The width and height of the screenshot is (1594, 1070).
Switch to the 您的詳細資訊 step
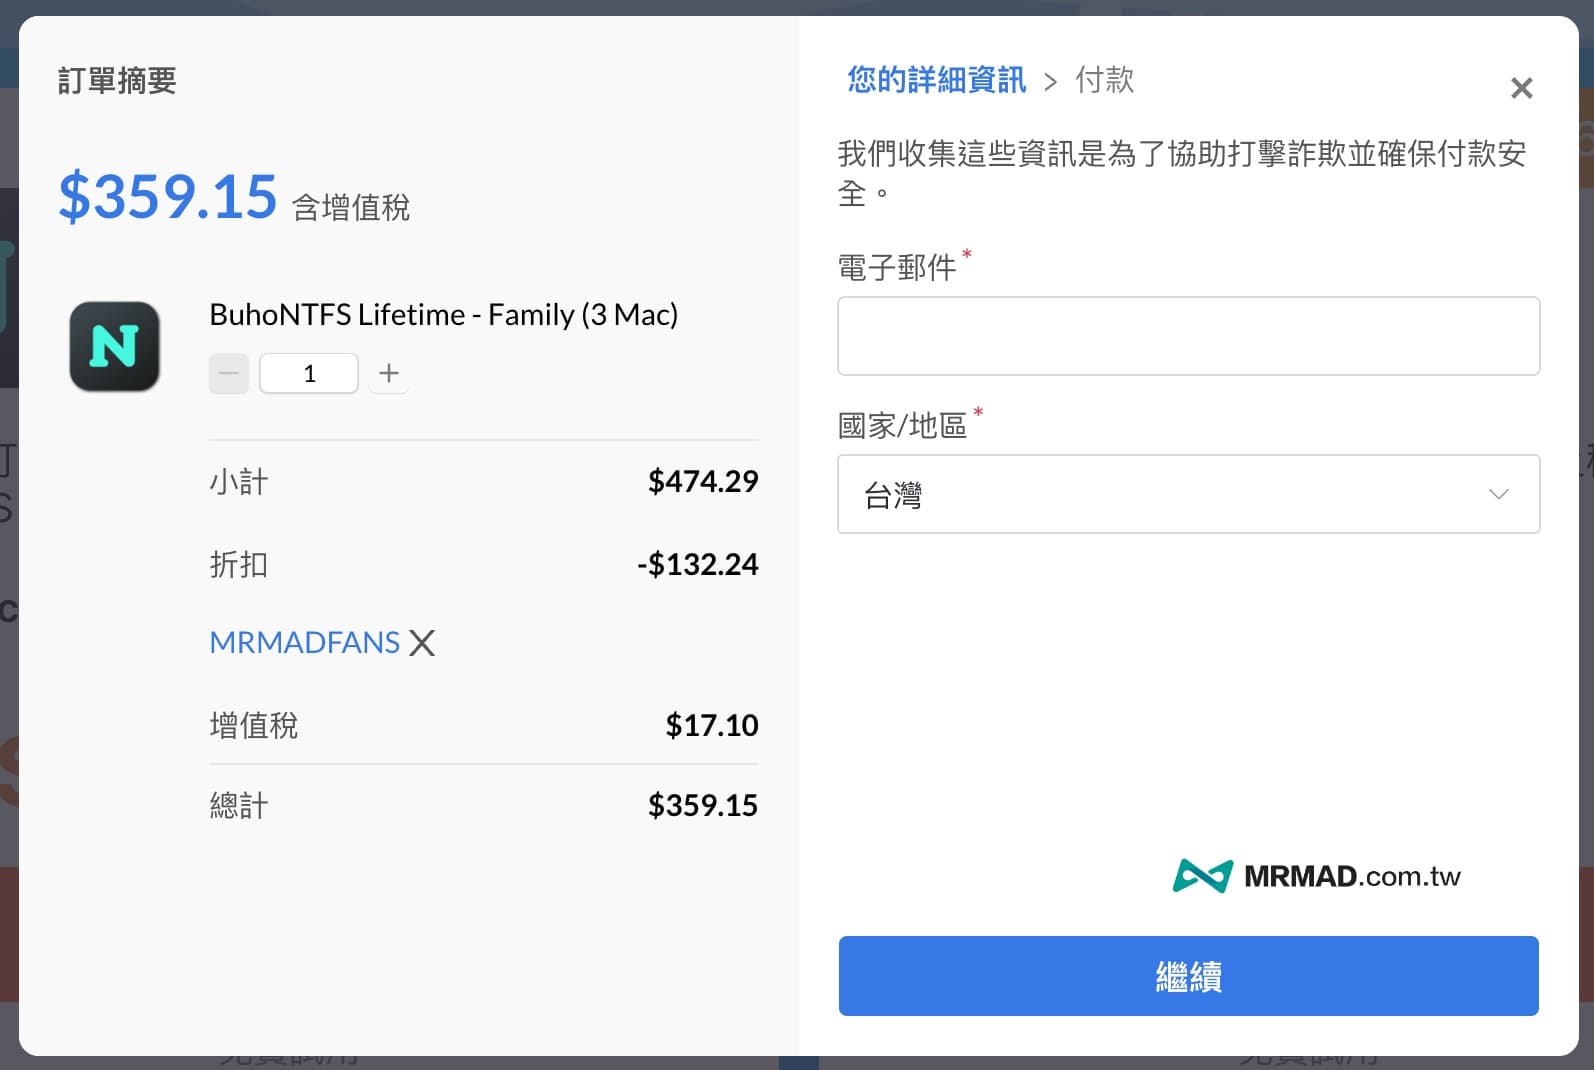(x=936, y=80)
